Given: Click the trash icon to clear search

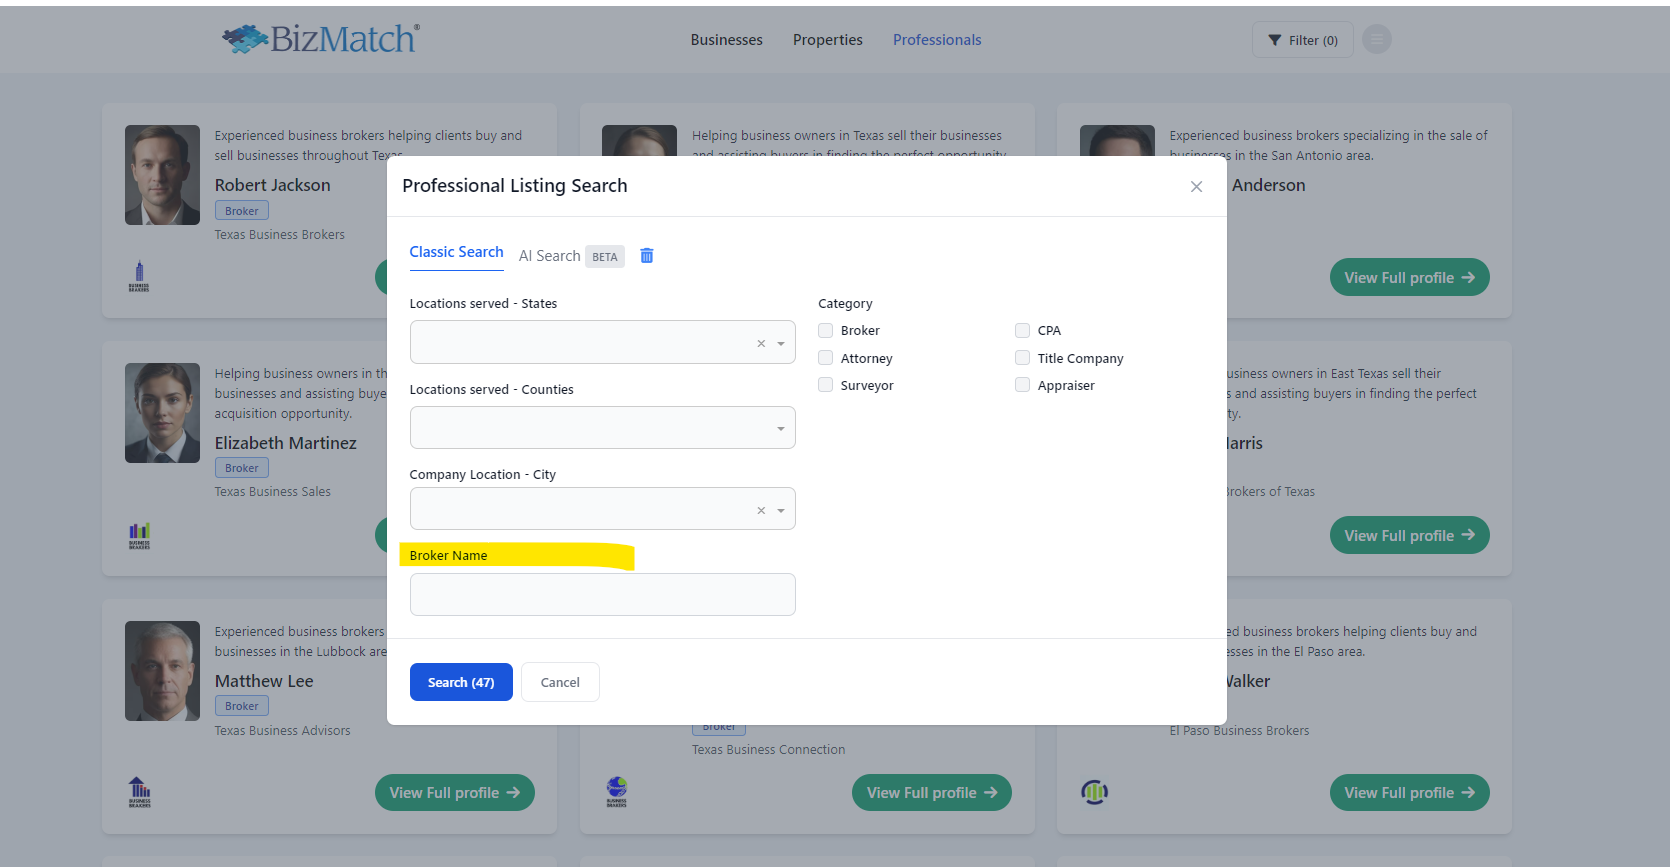Looking at the screenshot, I should (x=647, y=256).
